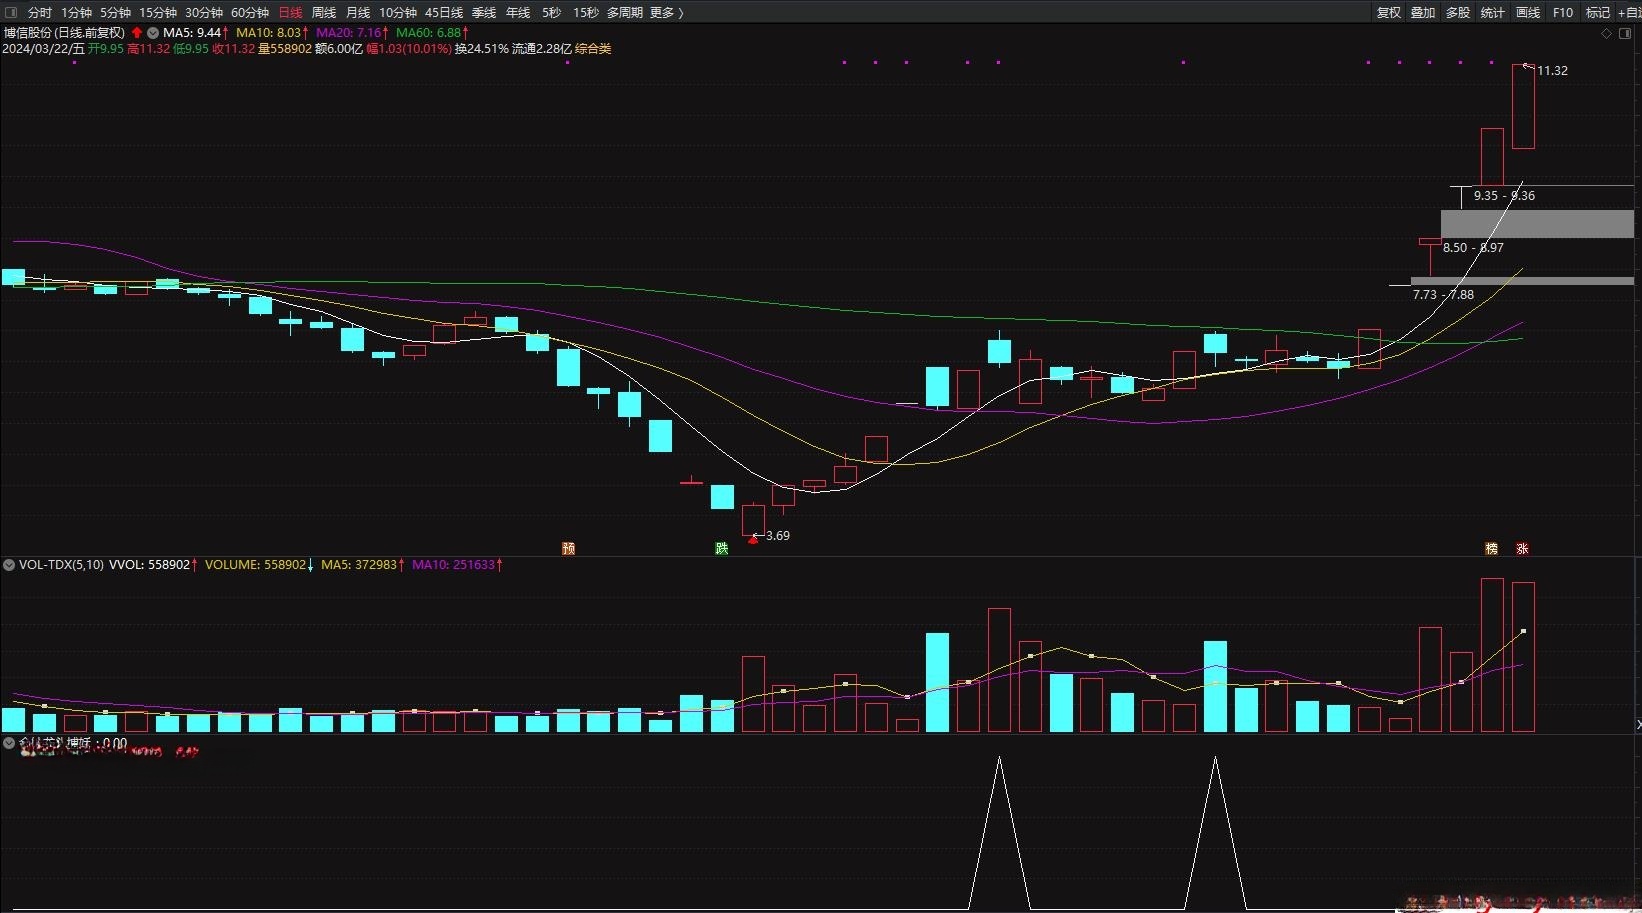Toggle the 复权 adjustment option

point(1389,12)
